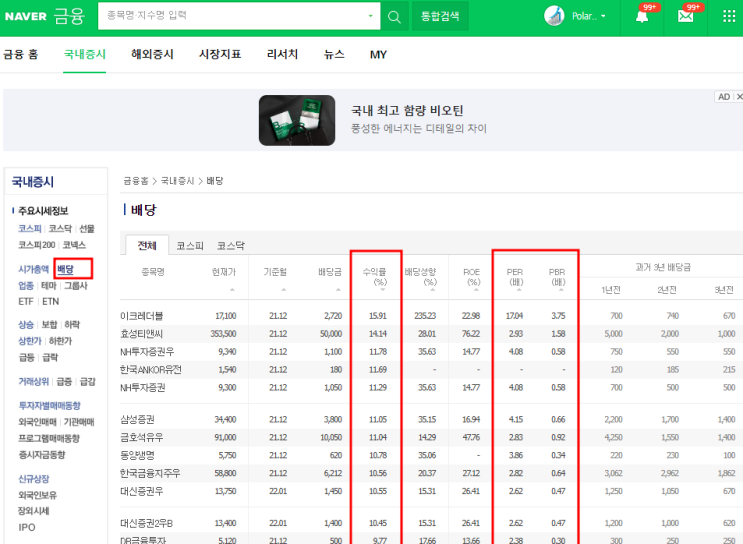Close the ad banner X
This screenshot has width=743, height=544.
click(x=739, y=97)
